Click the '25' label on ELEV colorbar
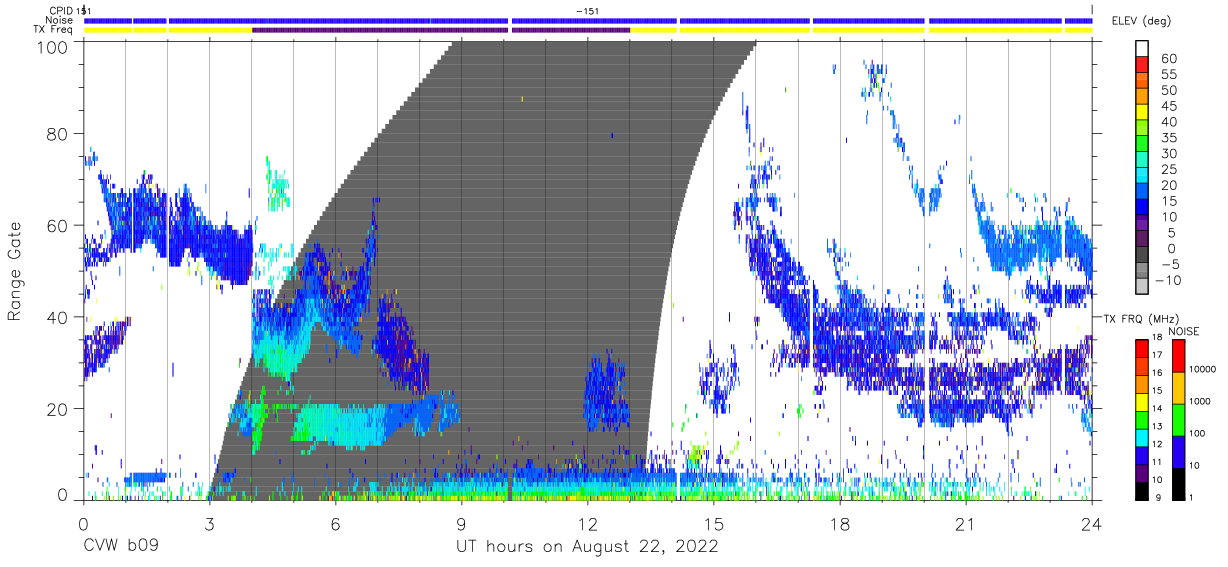 point(1168,170)
